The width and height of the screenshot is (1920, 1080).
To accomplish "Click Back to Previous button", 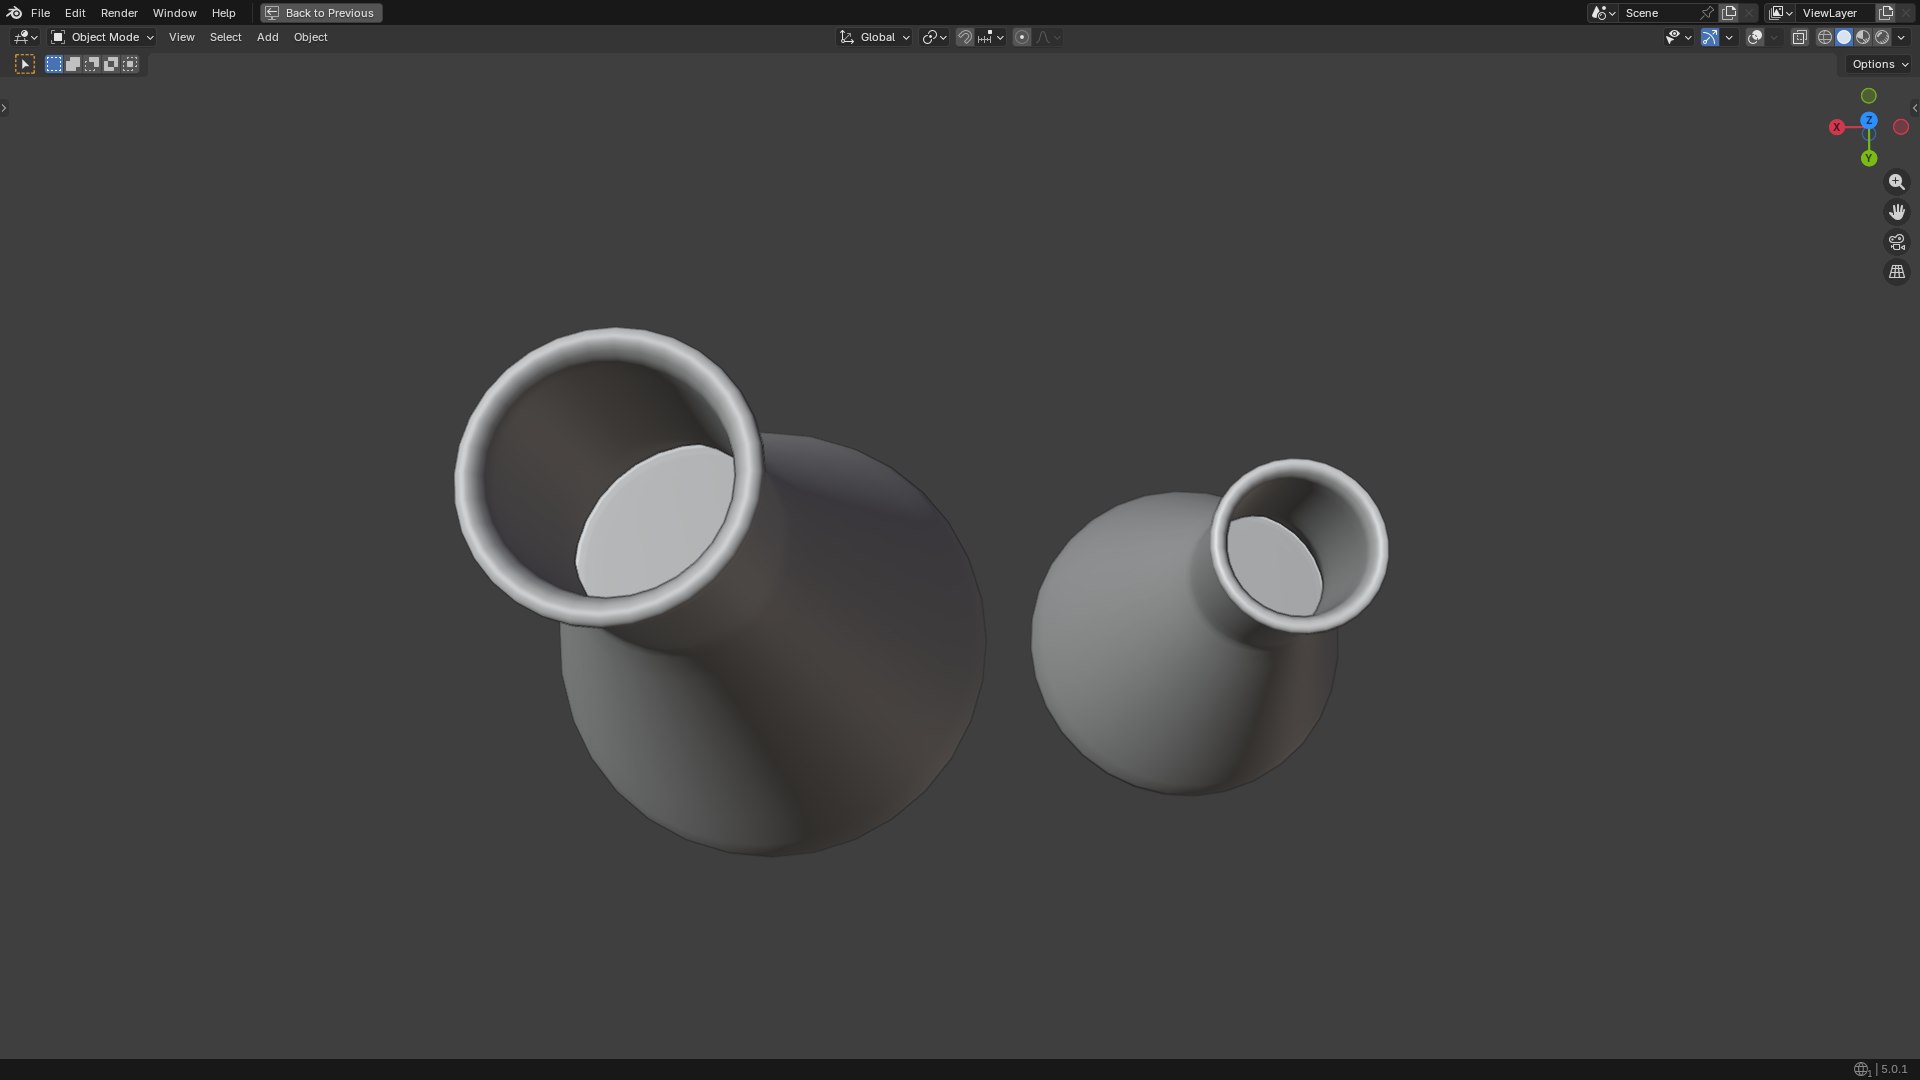I will click(x=321, y=13).
